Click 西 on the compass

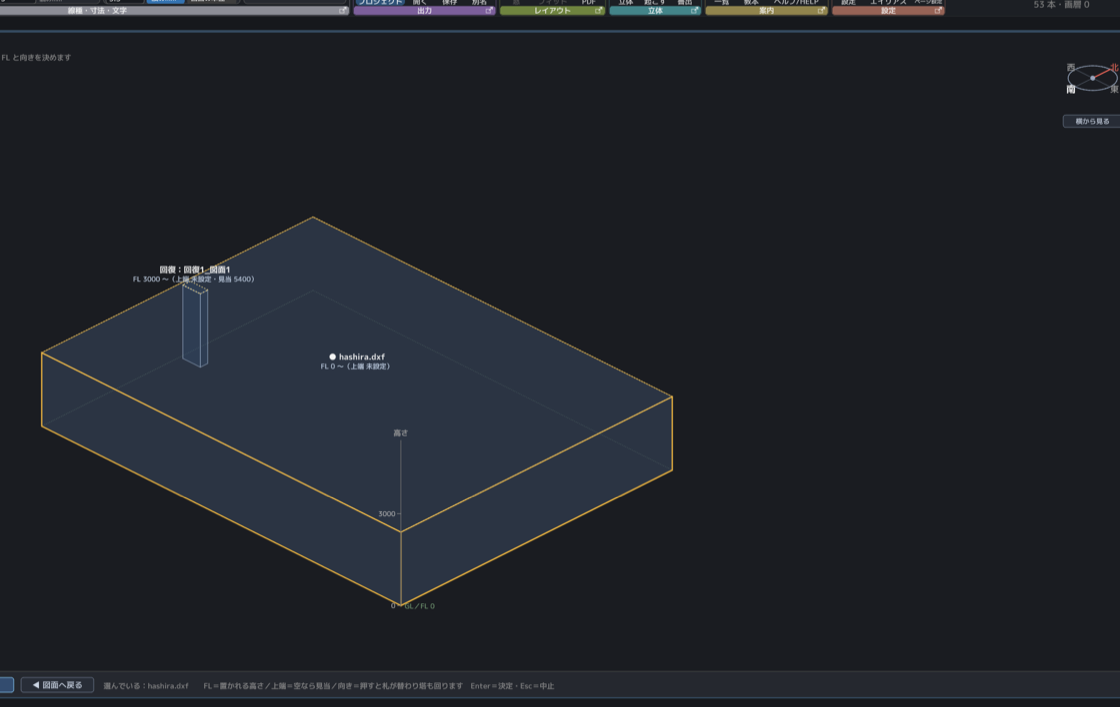pos(1071,67)
